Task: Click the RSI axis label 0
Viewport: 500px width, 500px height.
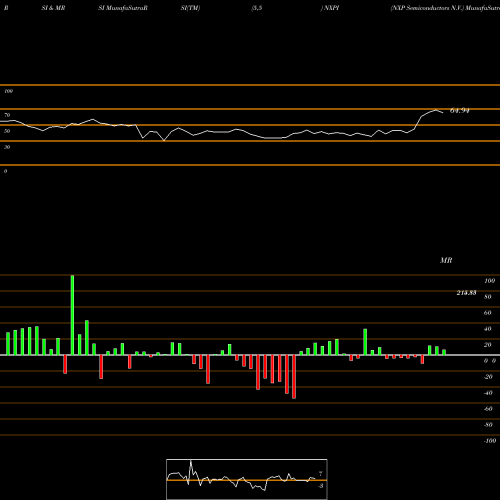Action: tap(5, 171)
